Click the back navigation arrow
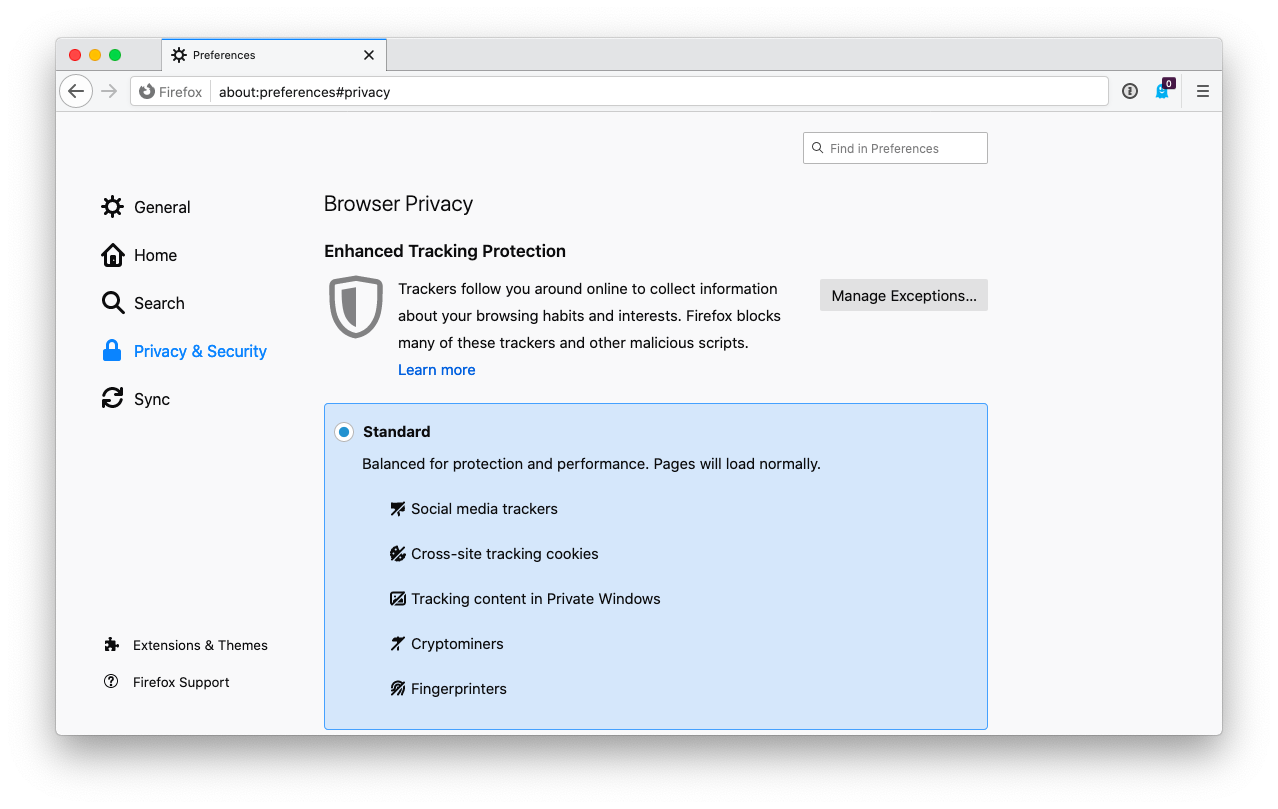Image resolution: width=1278 pixels, height=809 pixels. (76, 91)
